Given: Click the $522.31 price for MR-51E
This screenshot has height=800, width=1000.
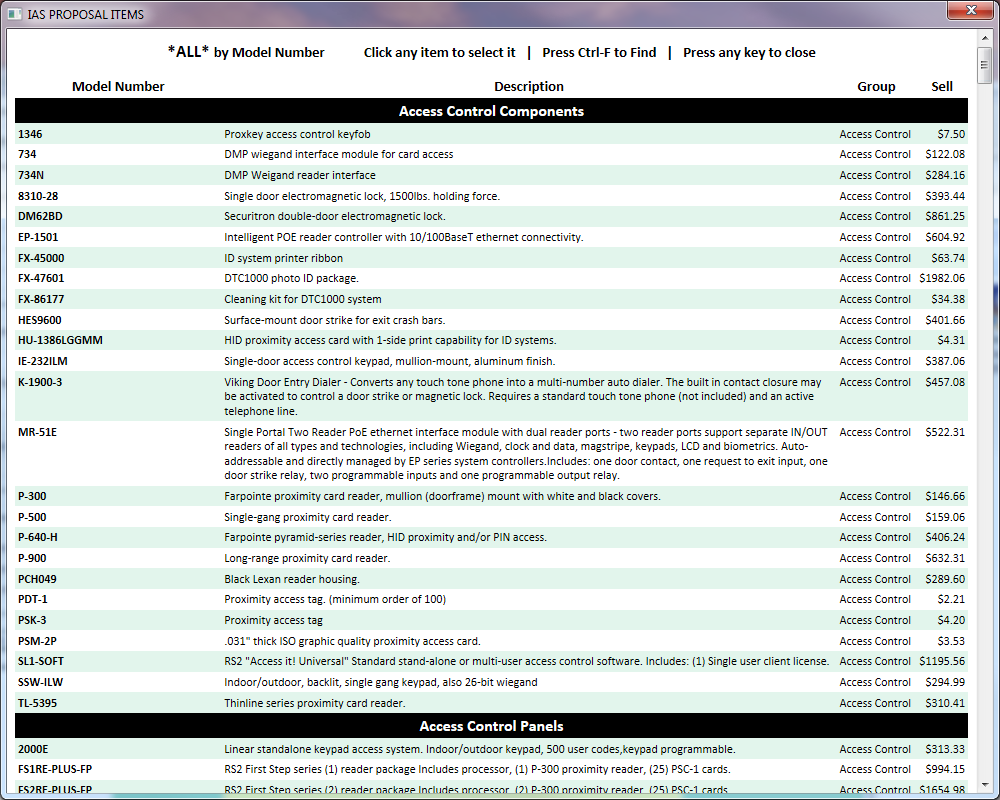Looking at the screenshot, I should (x=945, y=432).
